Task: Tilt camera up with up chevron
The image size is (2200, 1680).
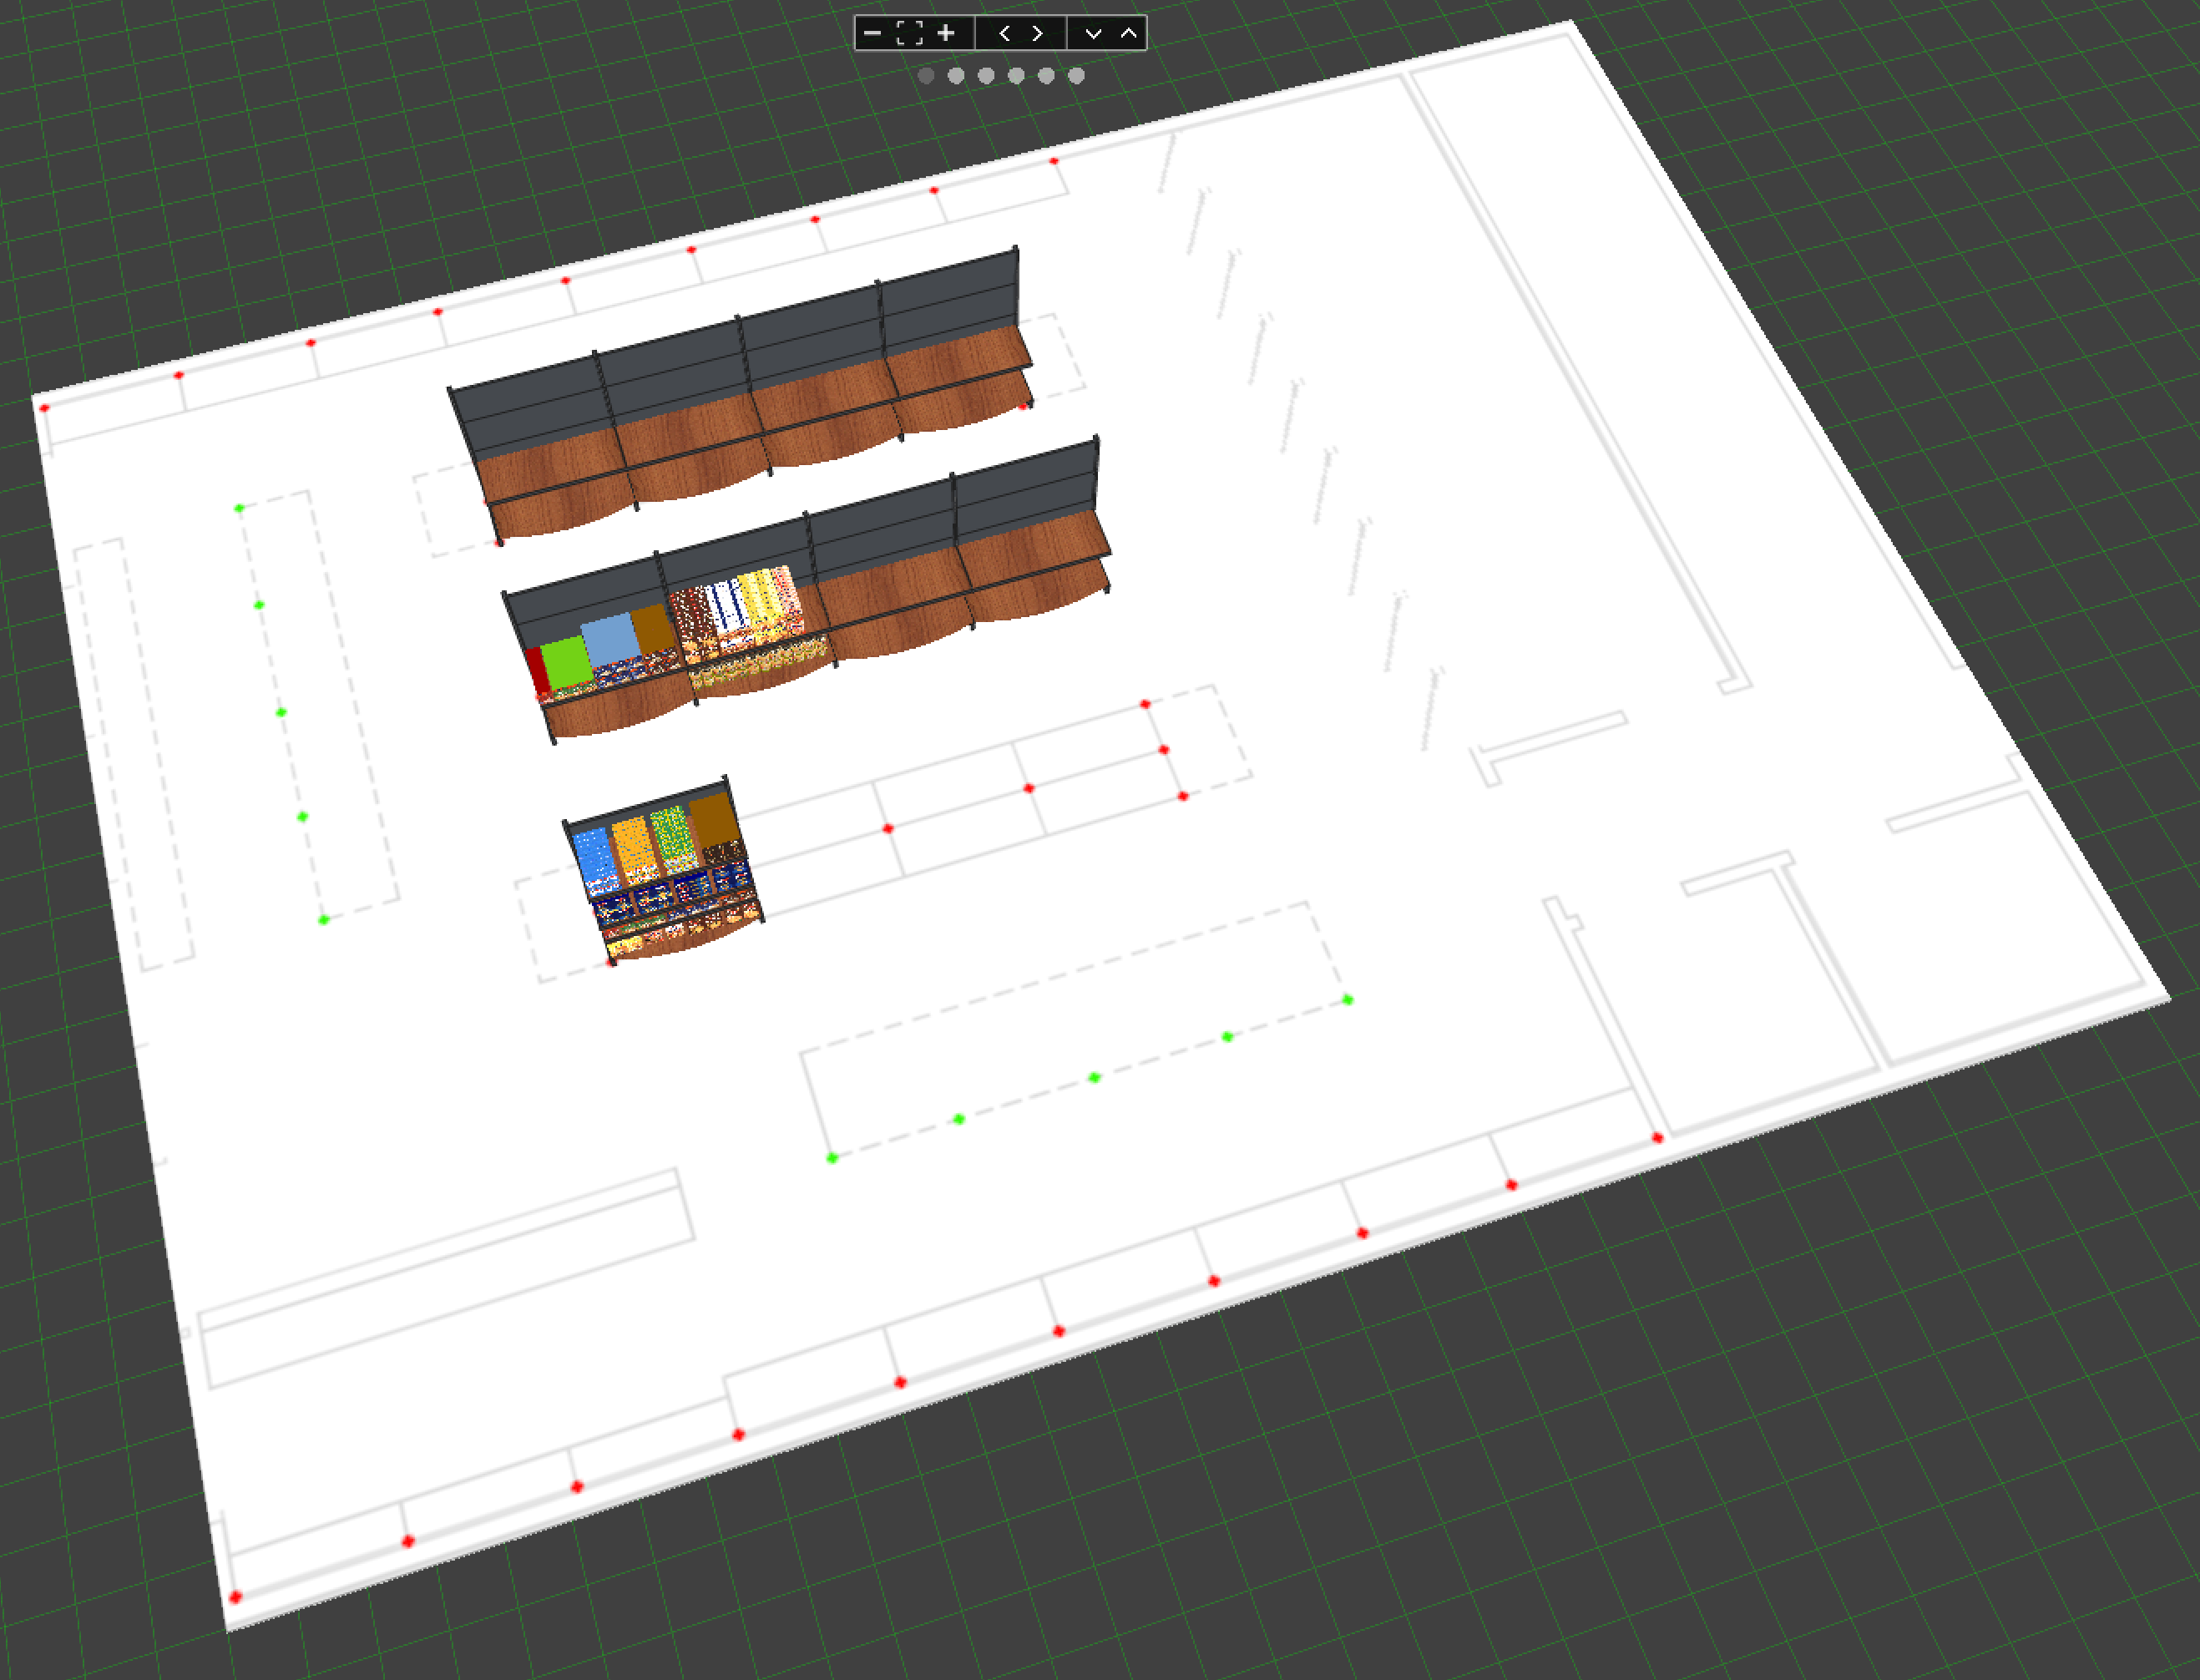Action: click(1129, 33)
